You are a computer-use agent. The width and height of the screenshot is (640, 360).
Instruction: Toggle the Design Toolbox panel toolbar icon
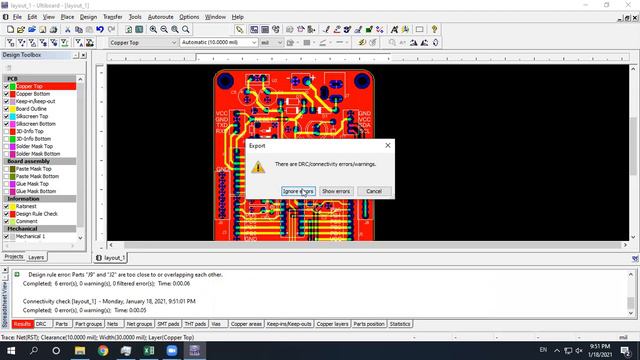point(254,29)
